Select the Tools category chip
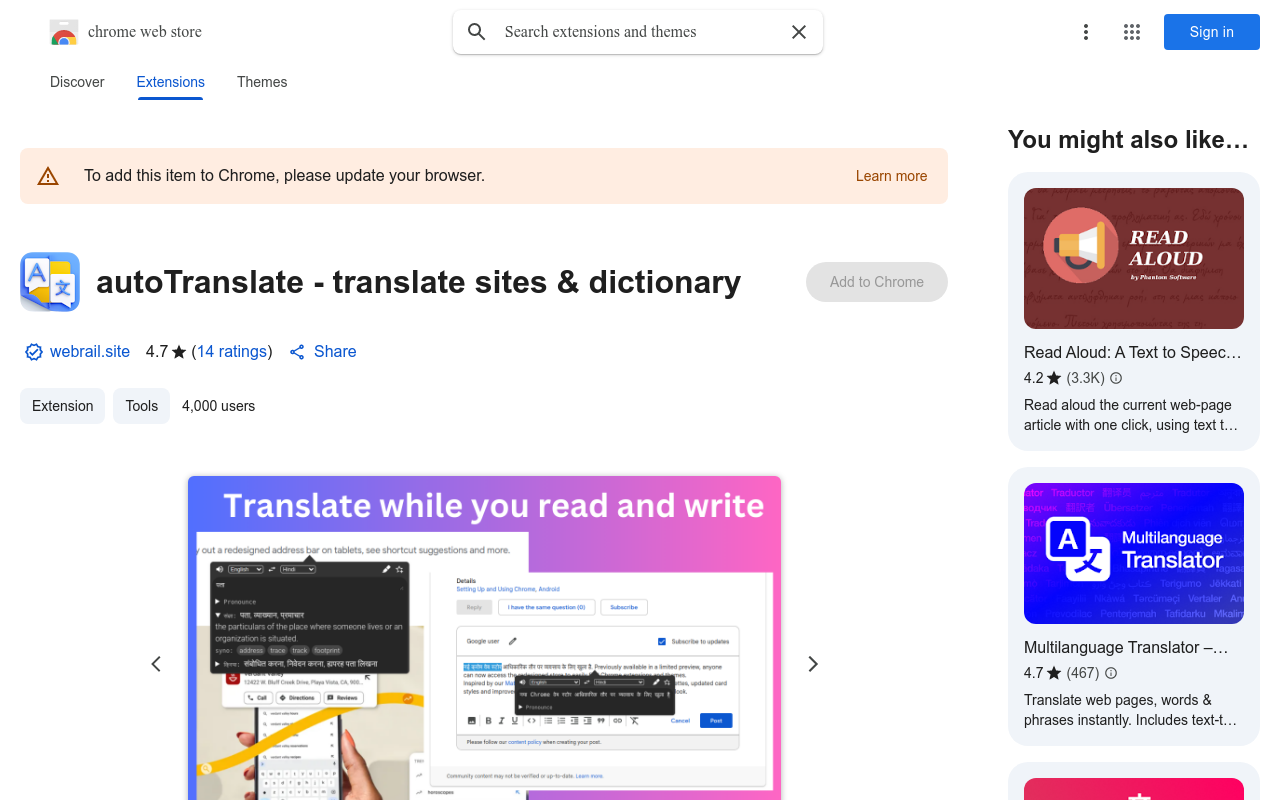This screenshot has height=800, width=1280. point(142,406)
